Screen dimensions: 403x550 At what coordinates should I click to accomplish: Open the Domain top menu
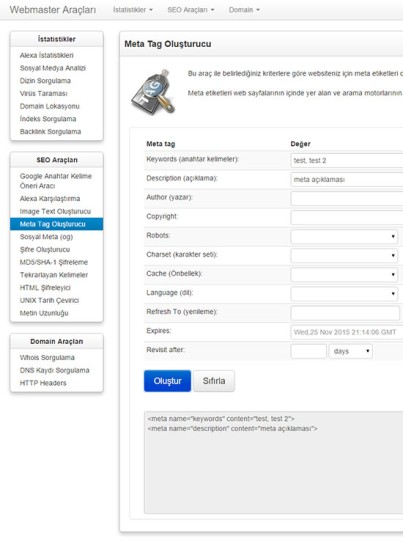pyautogui.click(x=244, y=10)
